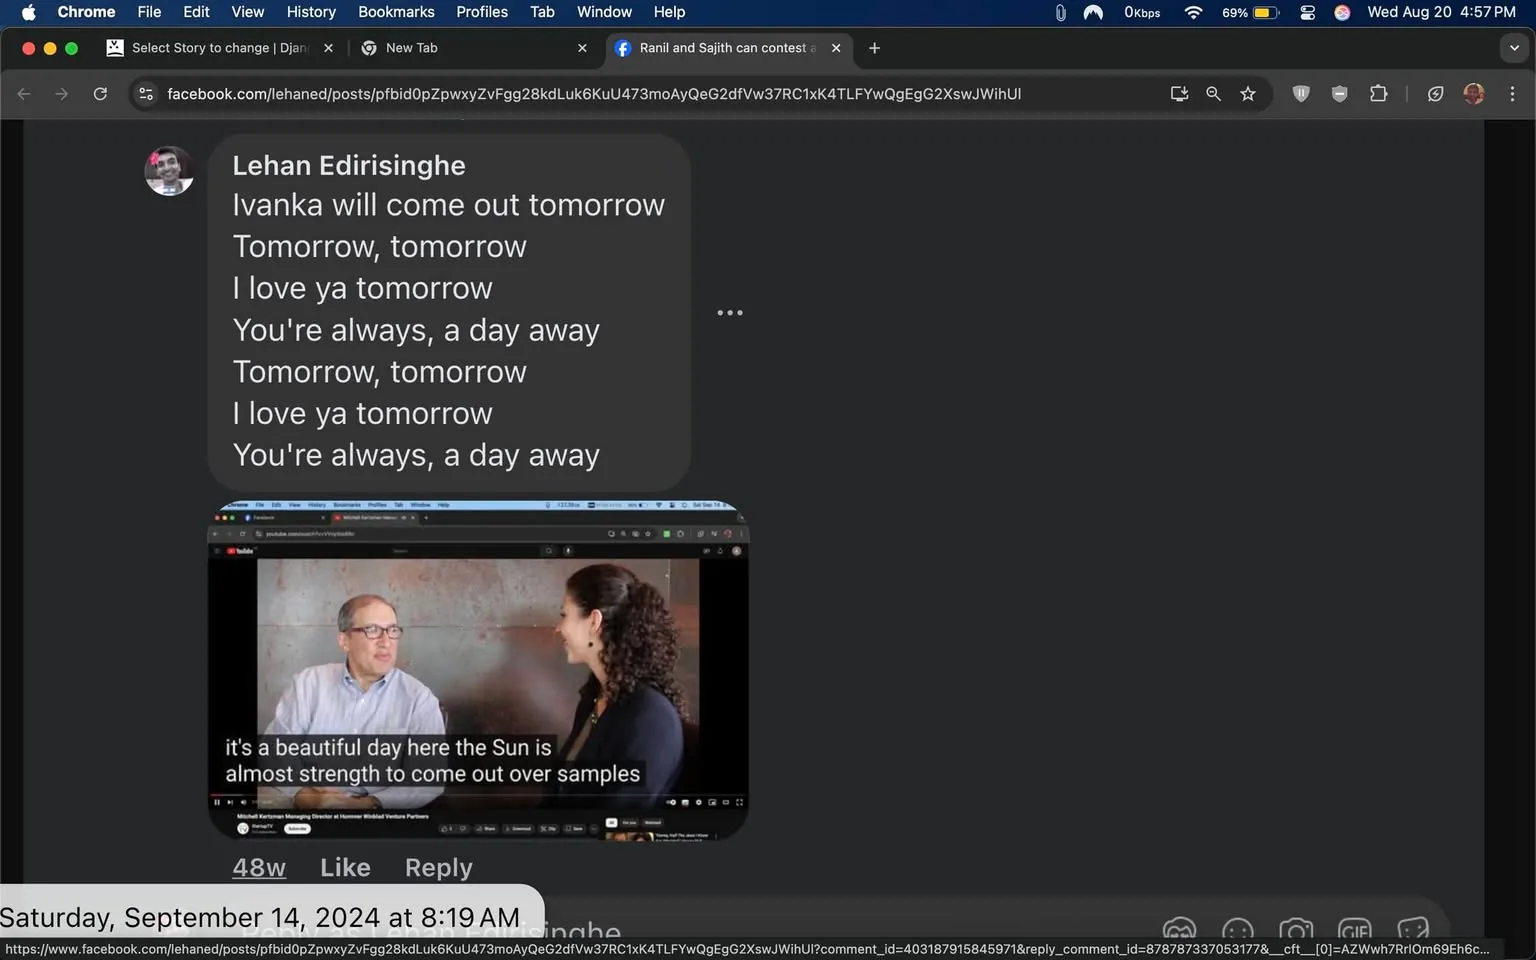Click the Wi-Fi icon in menu bar
The image size is (1536, 960).
coord(1192,12)
